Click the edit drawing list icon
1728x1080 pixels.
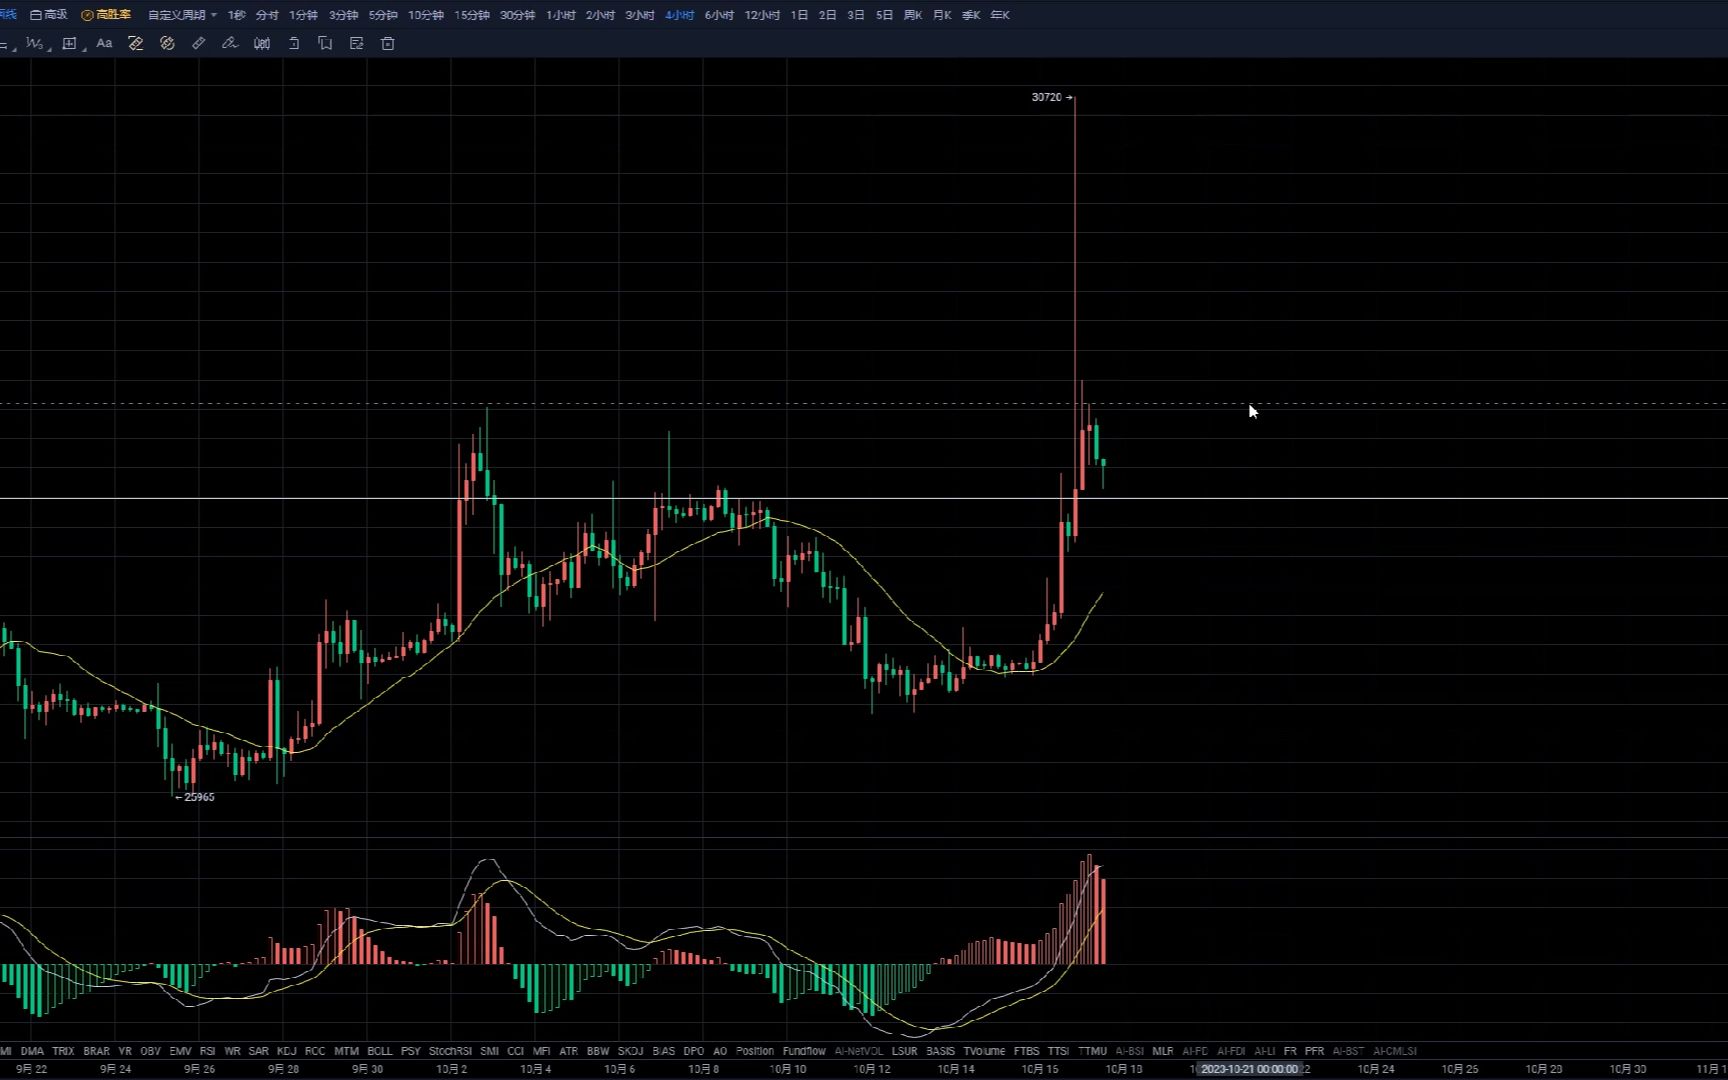pyautogui.click(x=356, y=43)
